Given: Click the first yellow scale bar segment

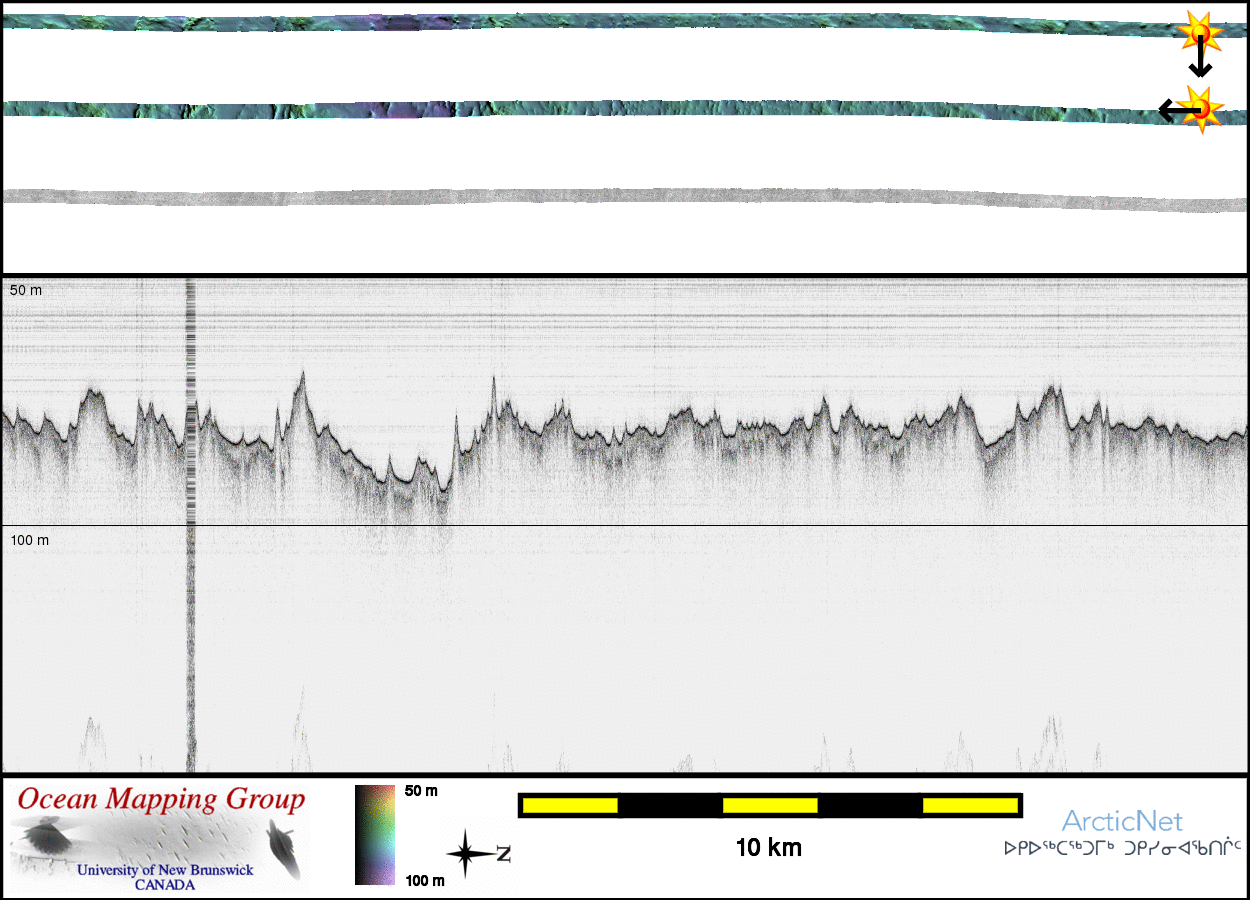Looking at the screenshot, I should coord(569,805).
